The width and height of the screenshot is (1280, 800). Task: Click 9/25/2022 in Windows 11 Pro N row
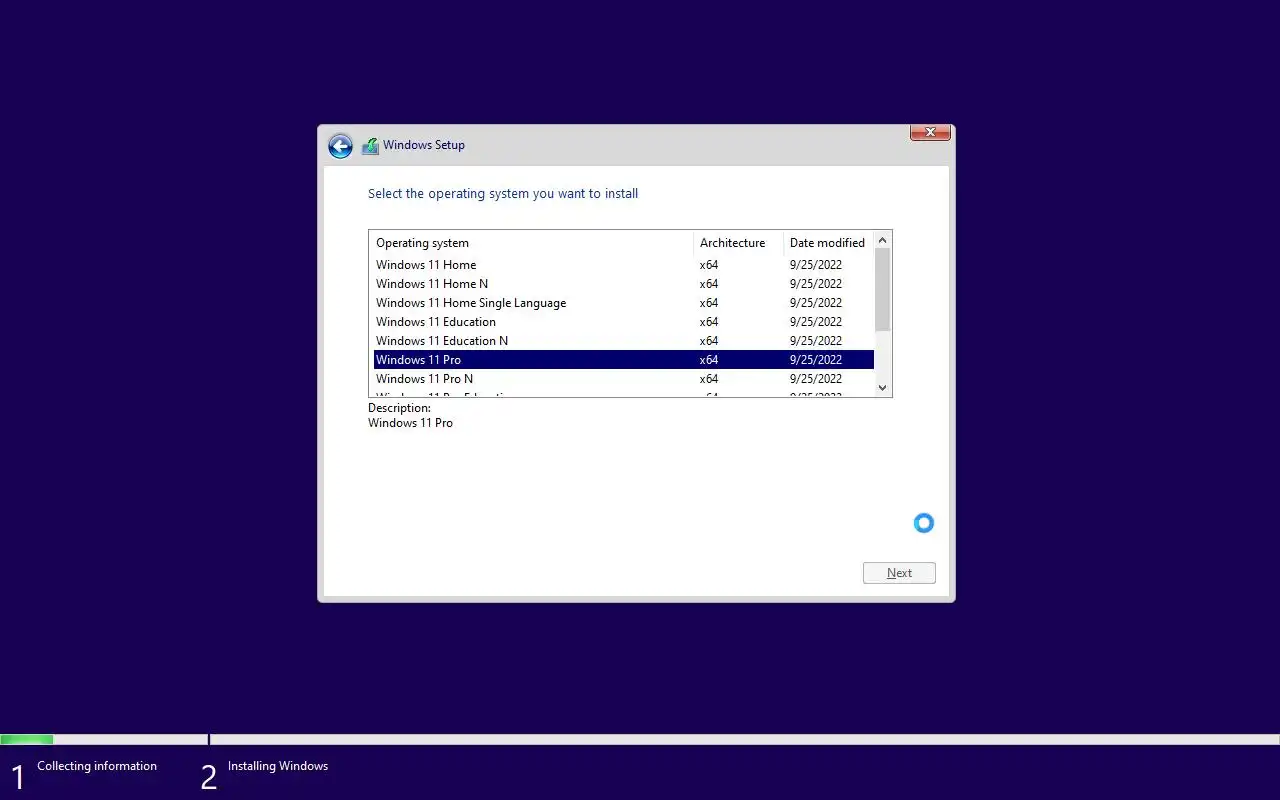(816, 379)
